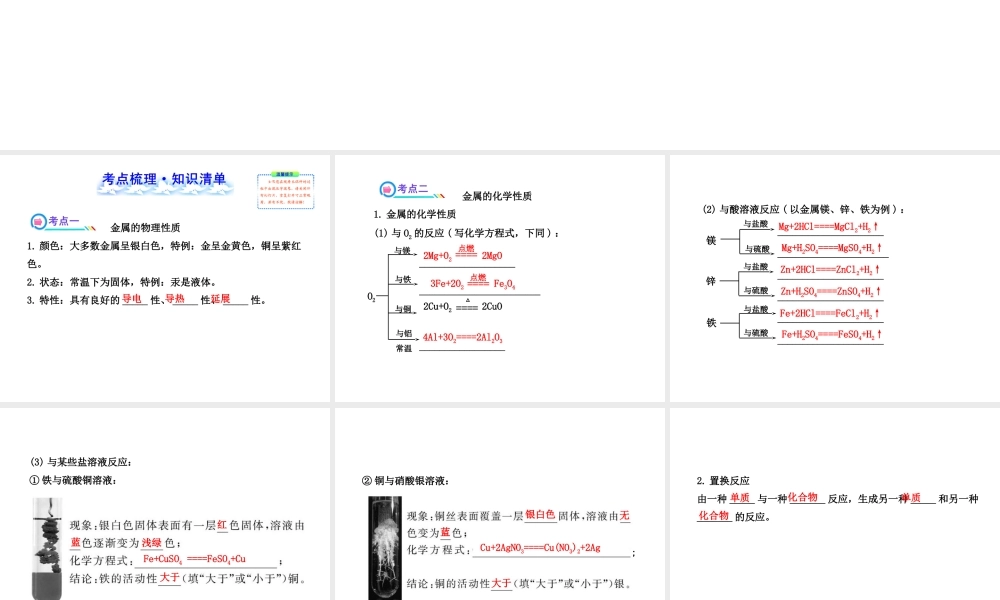Click the heading (3) 与某些盐溶液反应
1000x600 pixels.
(x=81, y=462)
